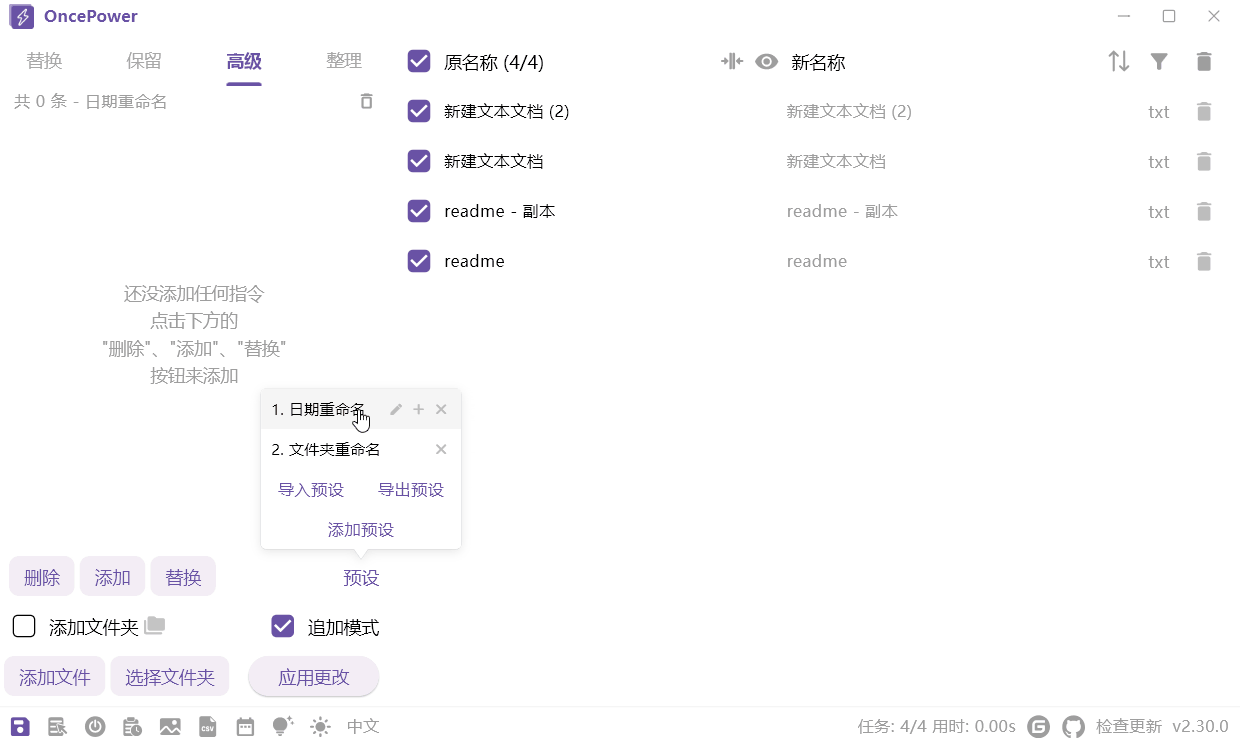Remove preset 文件夹重命名 with its X
Screen dimensions: 1240x742
coord(441,449)
